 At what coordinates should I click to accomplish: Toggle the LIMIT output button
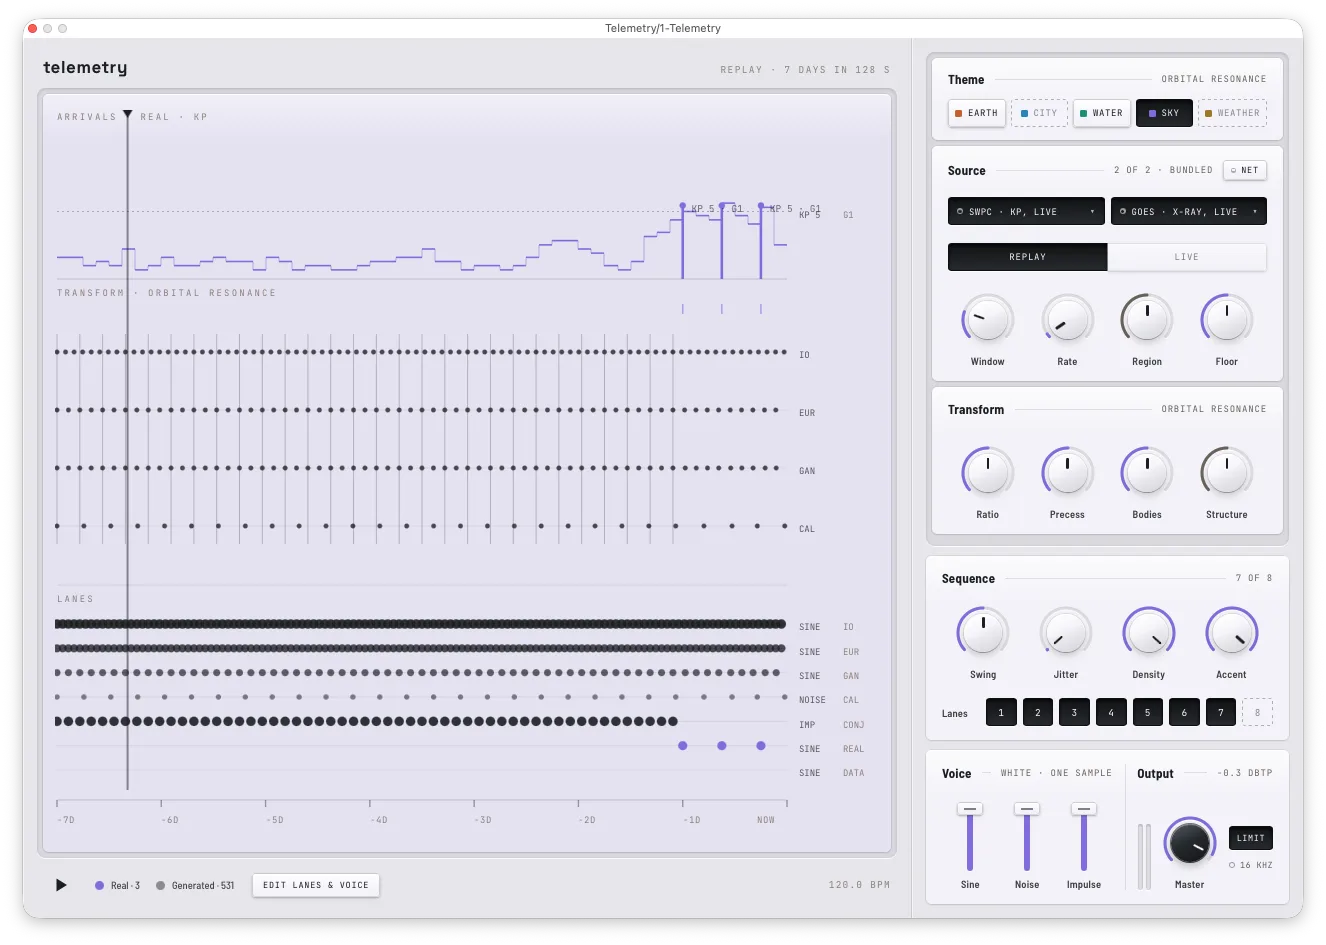click(1251, 838)
